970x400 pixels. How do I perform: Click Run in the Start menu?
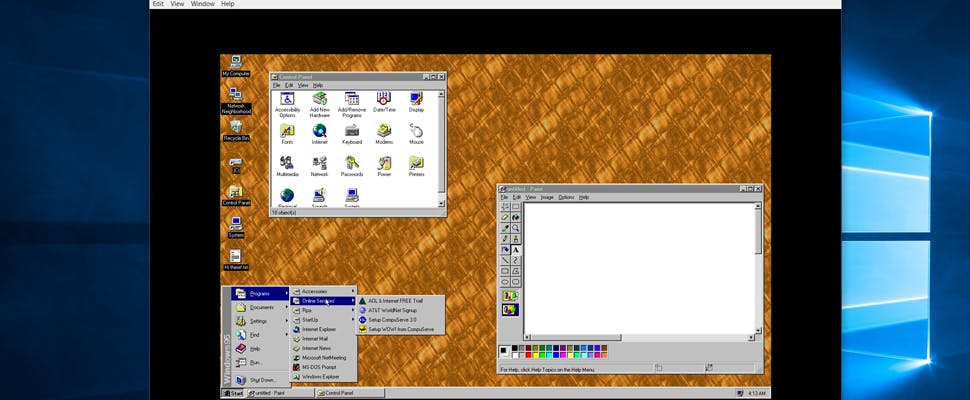(x=260, y=362)
